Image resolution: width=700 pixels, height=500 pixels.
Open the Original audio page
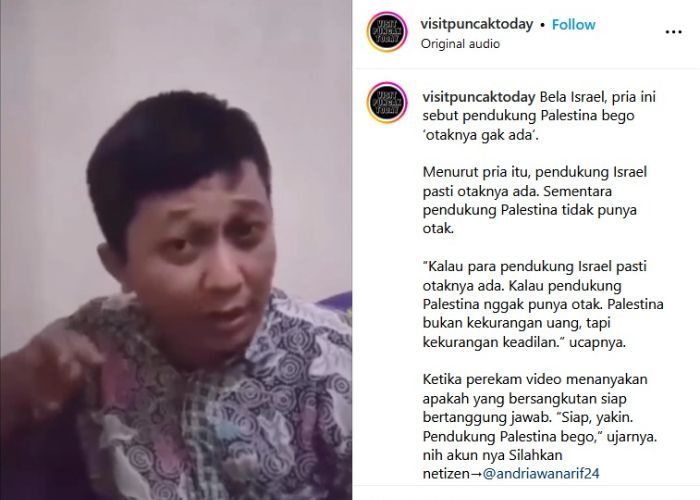click(460, 44)
